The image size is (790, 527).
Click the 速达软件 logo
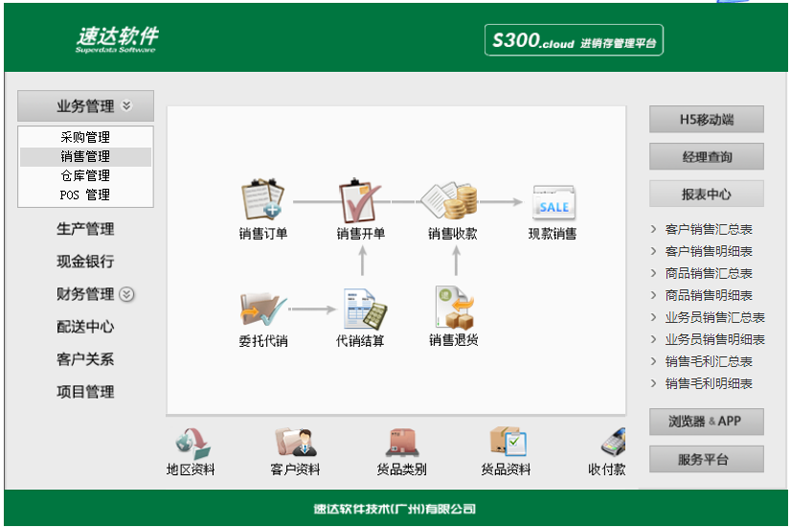click(117, 39)
